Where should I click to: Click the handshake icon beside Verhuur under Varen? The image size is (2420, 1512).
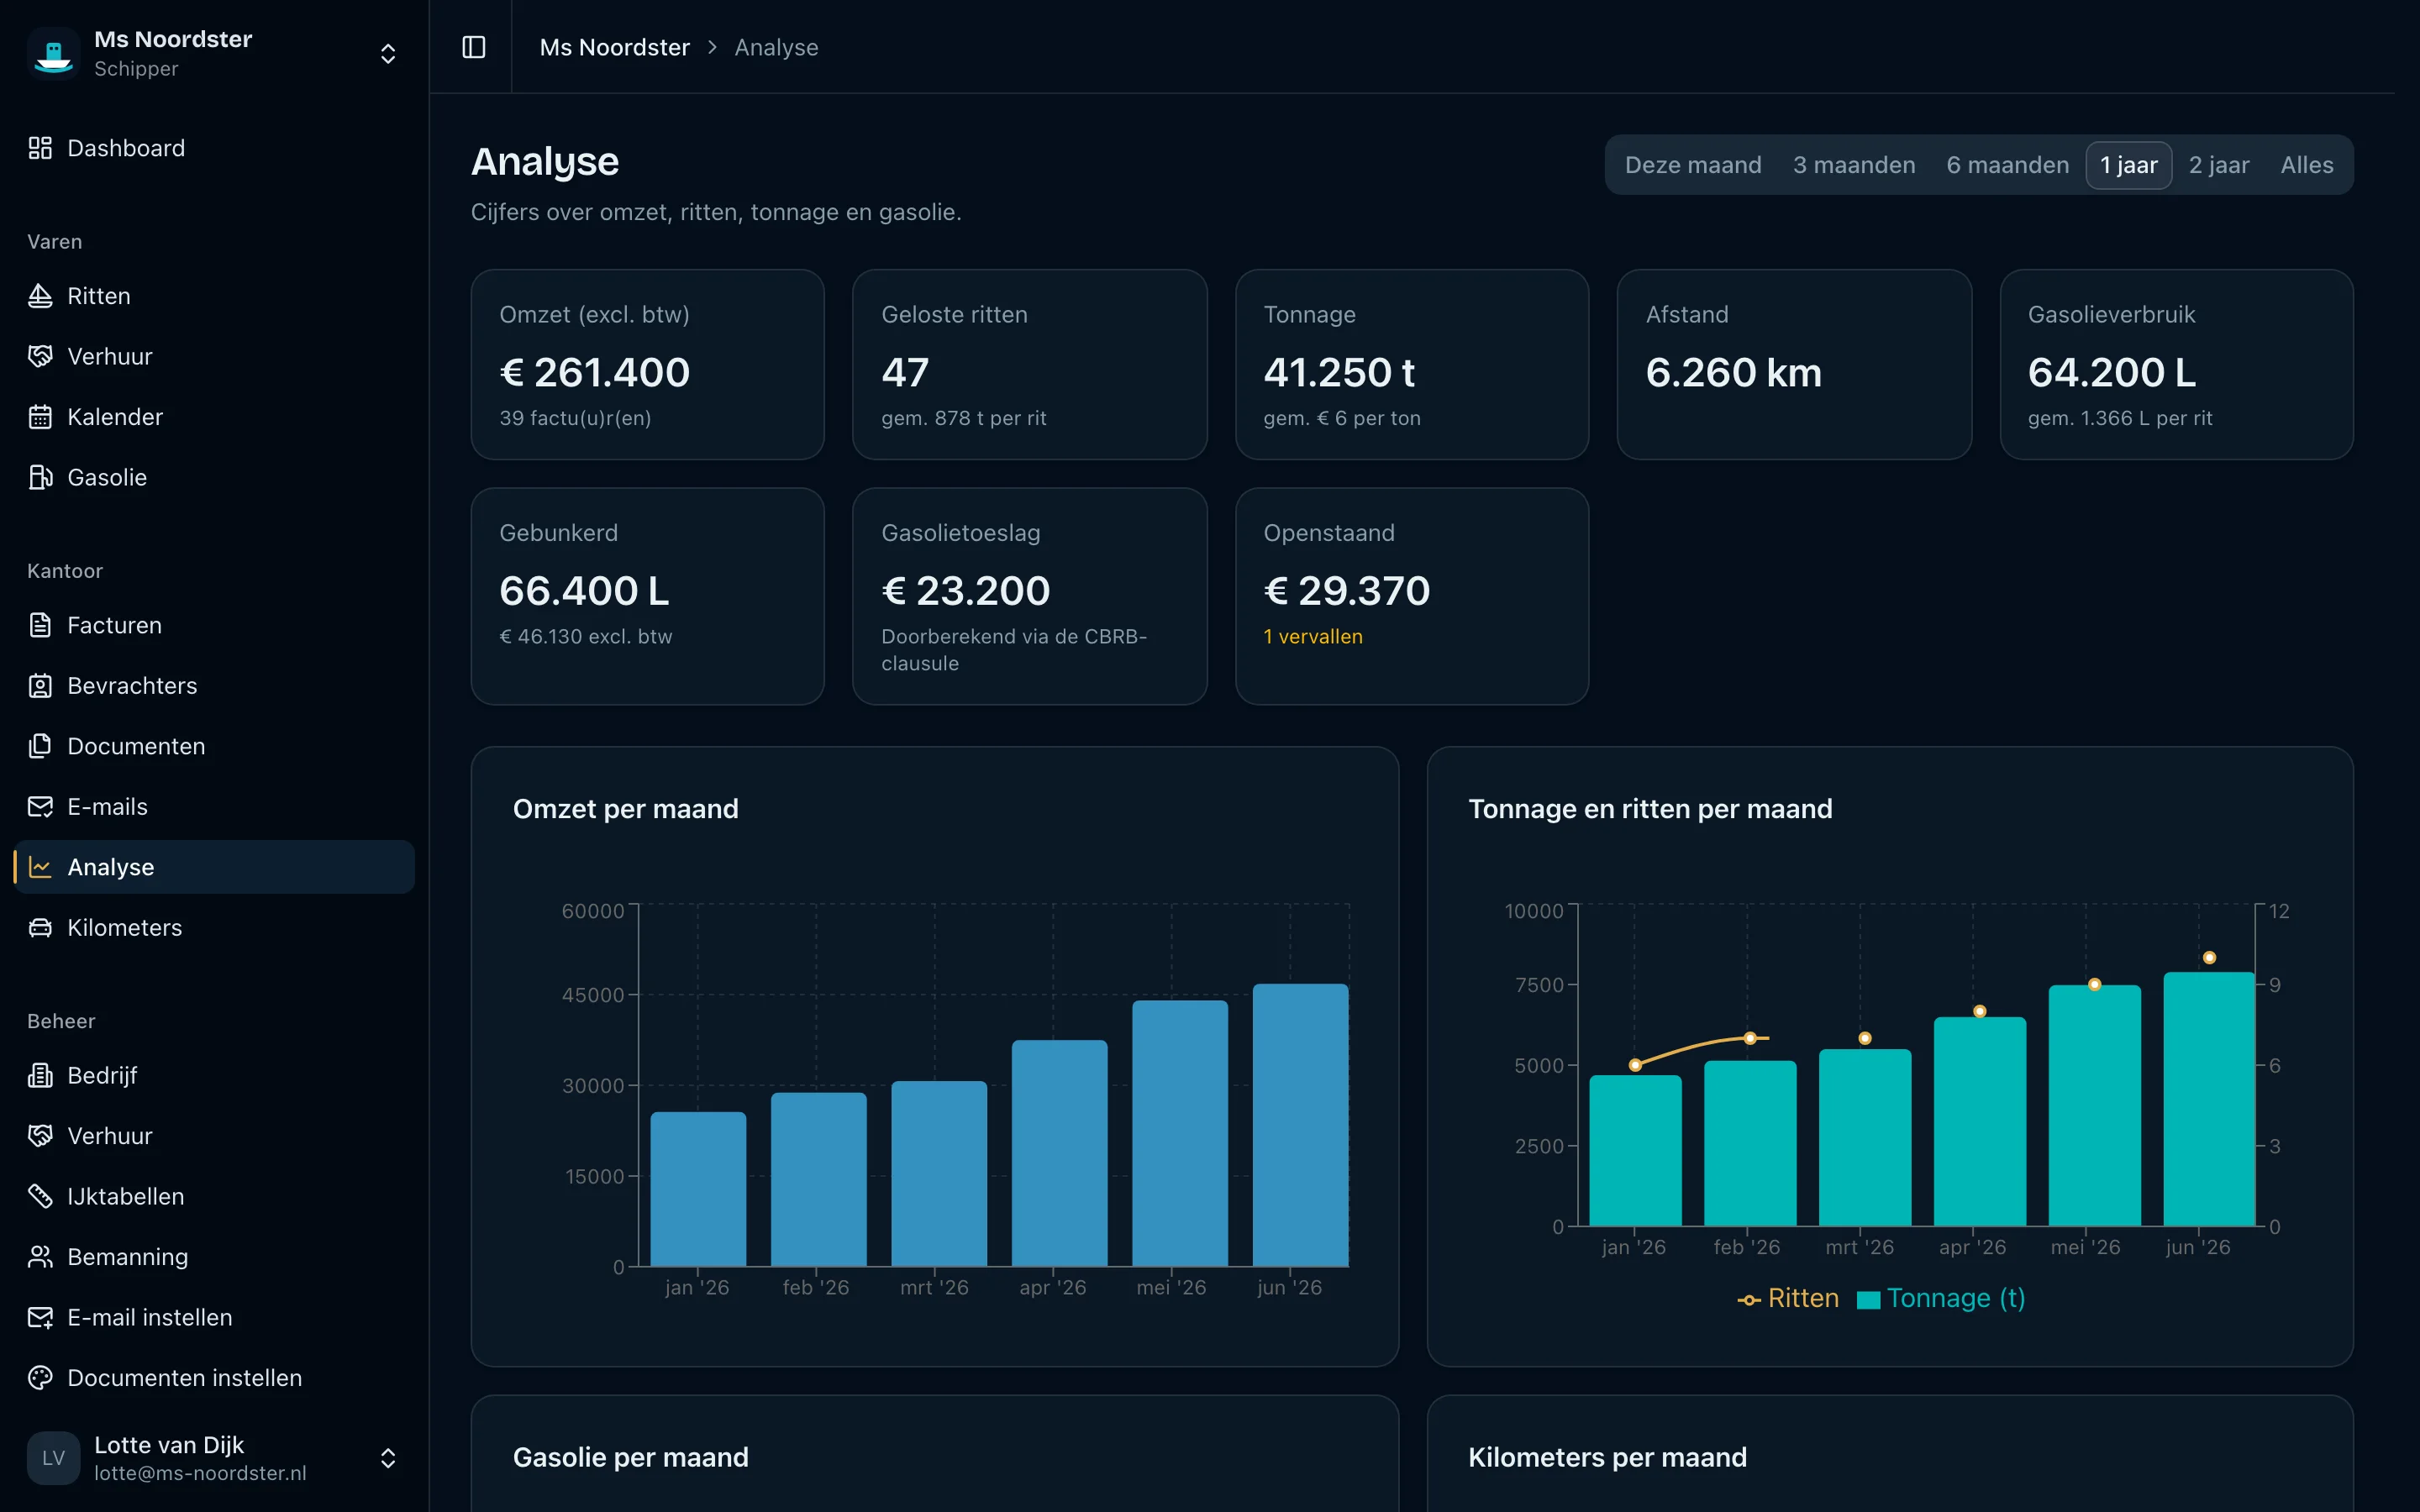pos(40,356)
